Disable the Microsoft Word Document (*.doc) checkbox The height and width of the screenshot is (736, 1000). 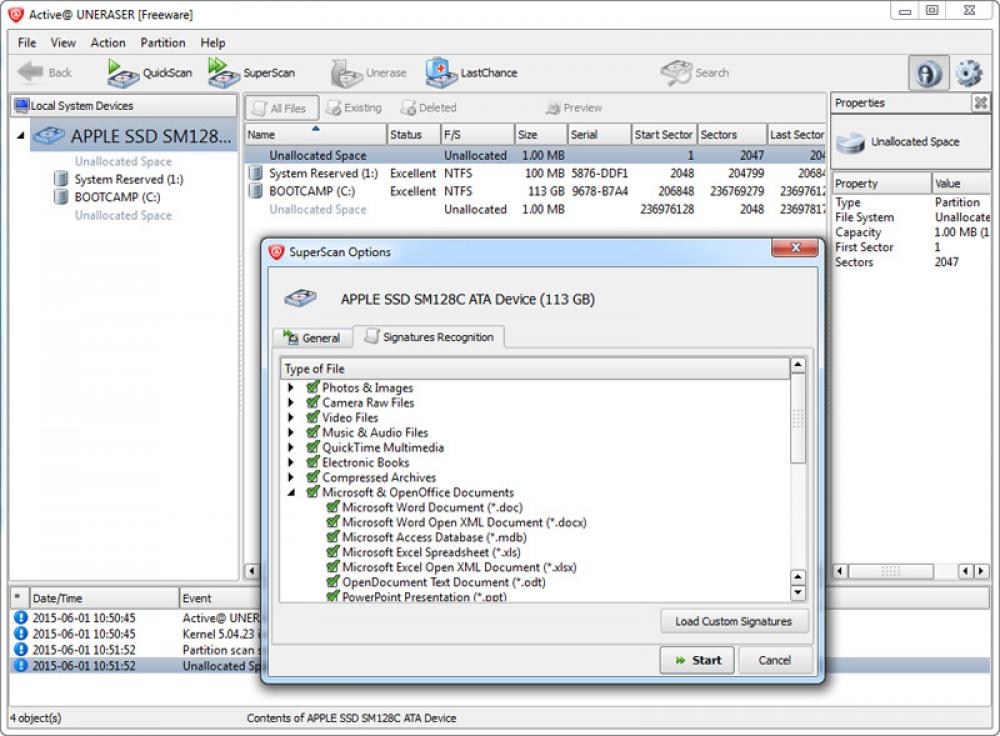(x=333, y=507)
